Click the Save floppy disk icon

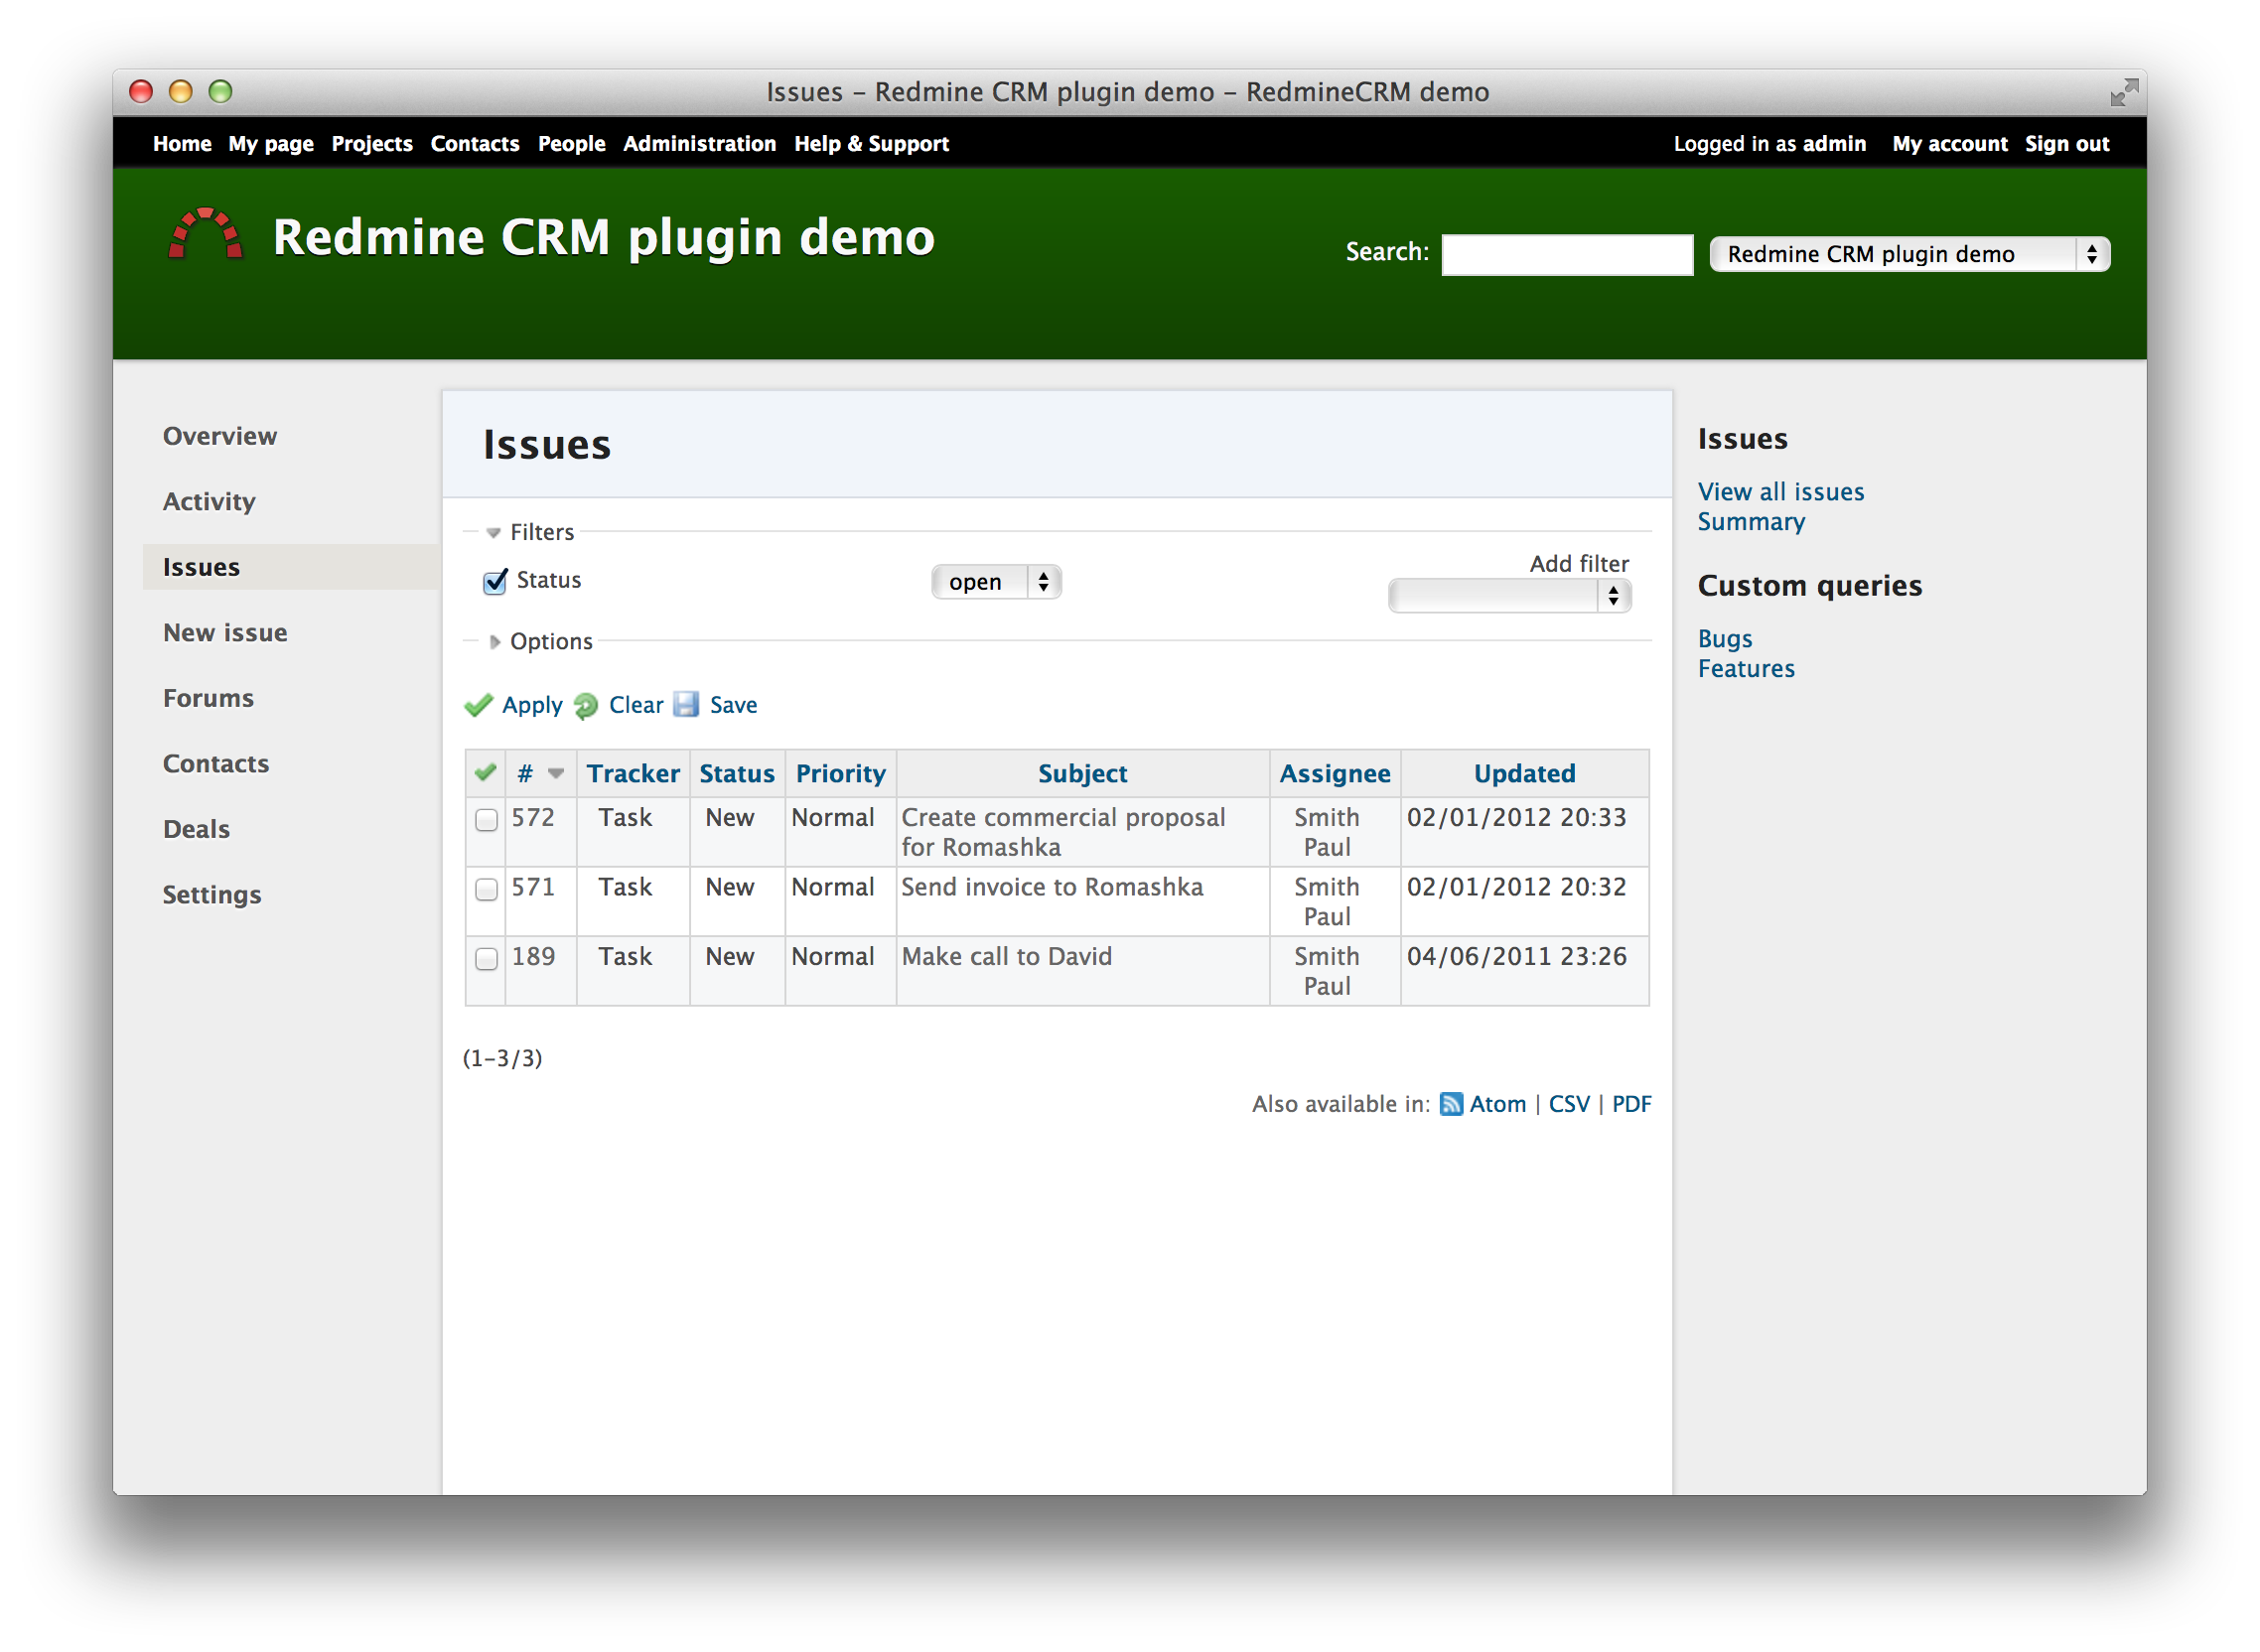pyautogui.click(x=686, y=705)
